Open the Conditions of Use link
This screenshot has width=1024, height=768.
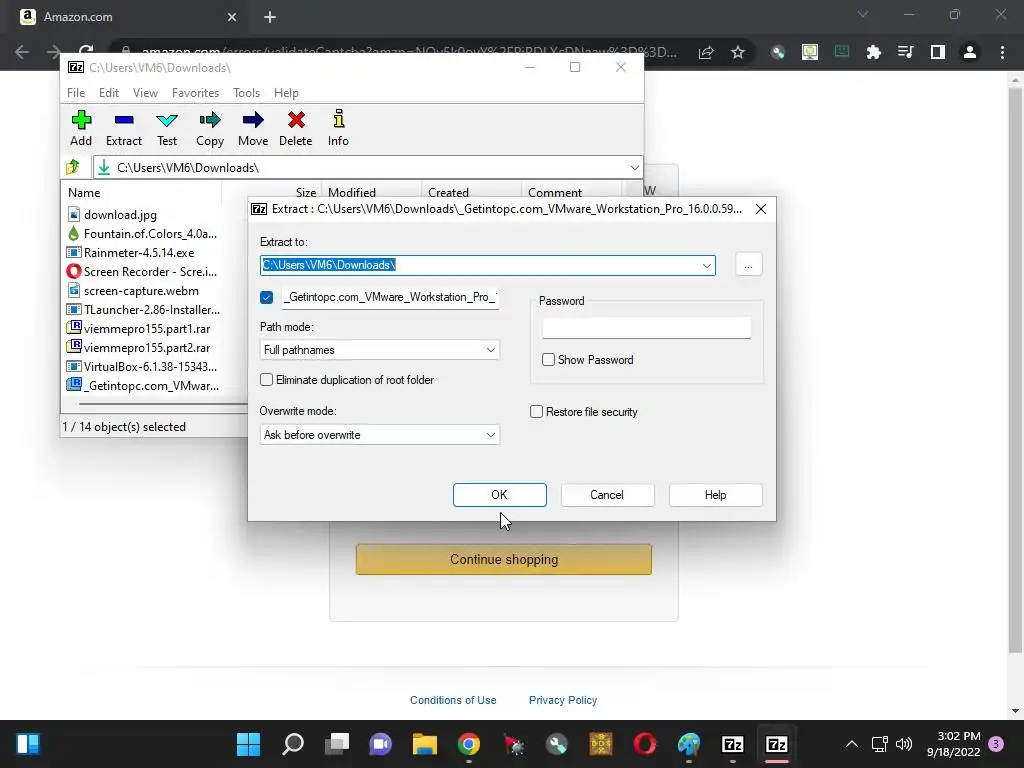(x=453, y=700)
